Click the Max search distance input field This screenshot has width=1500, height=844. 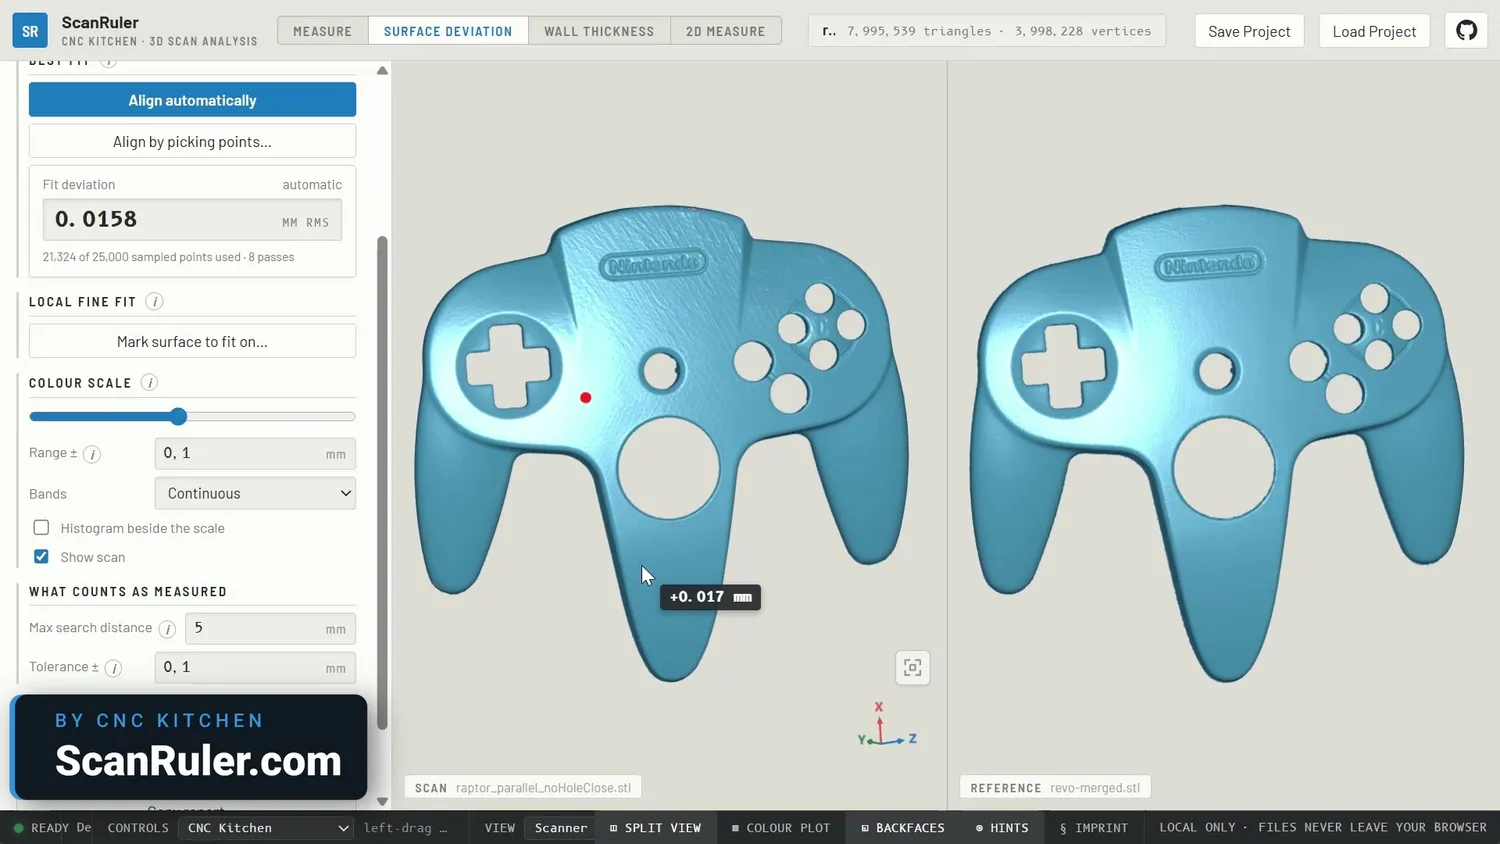[270, 629]
